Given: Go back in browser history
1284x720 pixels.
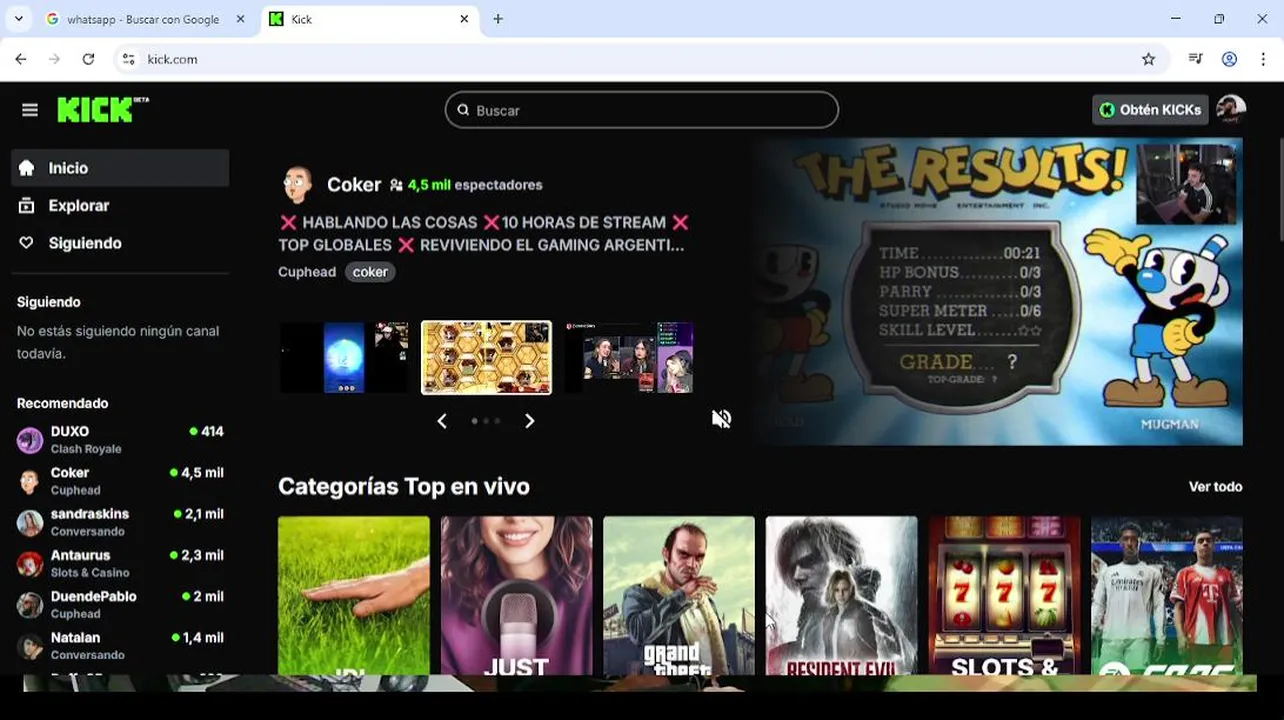Looking at the screenshot, I should [x=21, y=59].
